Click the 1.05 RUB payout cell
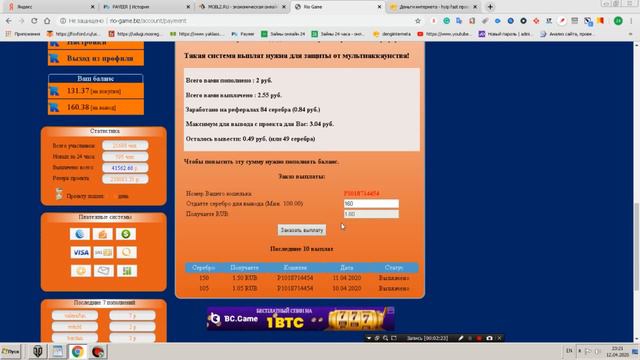640x360 pixels. pos(244,288)
